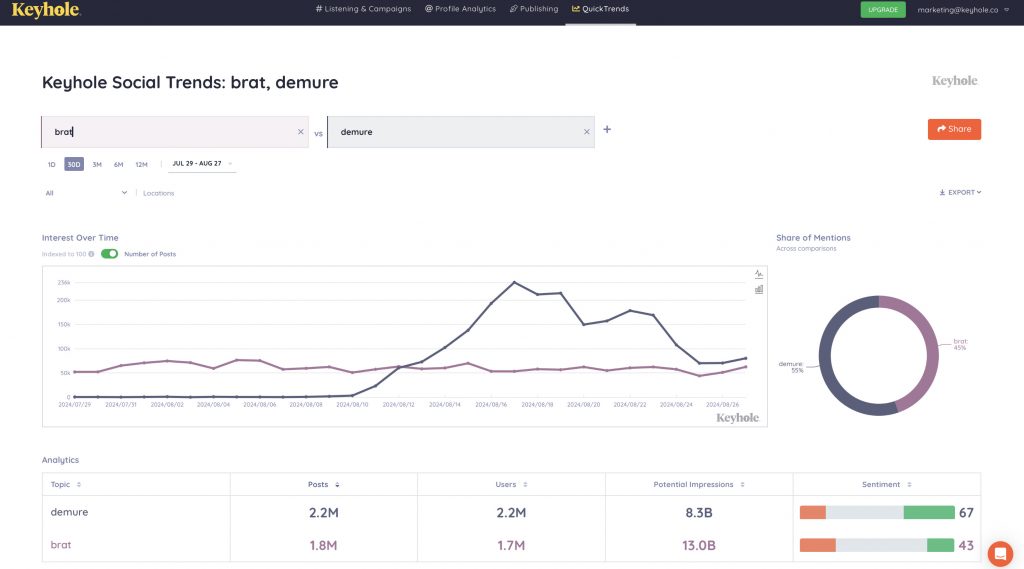Go to Listening & Campaigns tab
1024x569 pixels.
point(363,9)
